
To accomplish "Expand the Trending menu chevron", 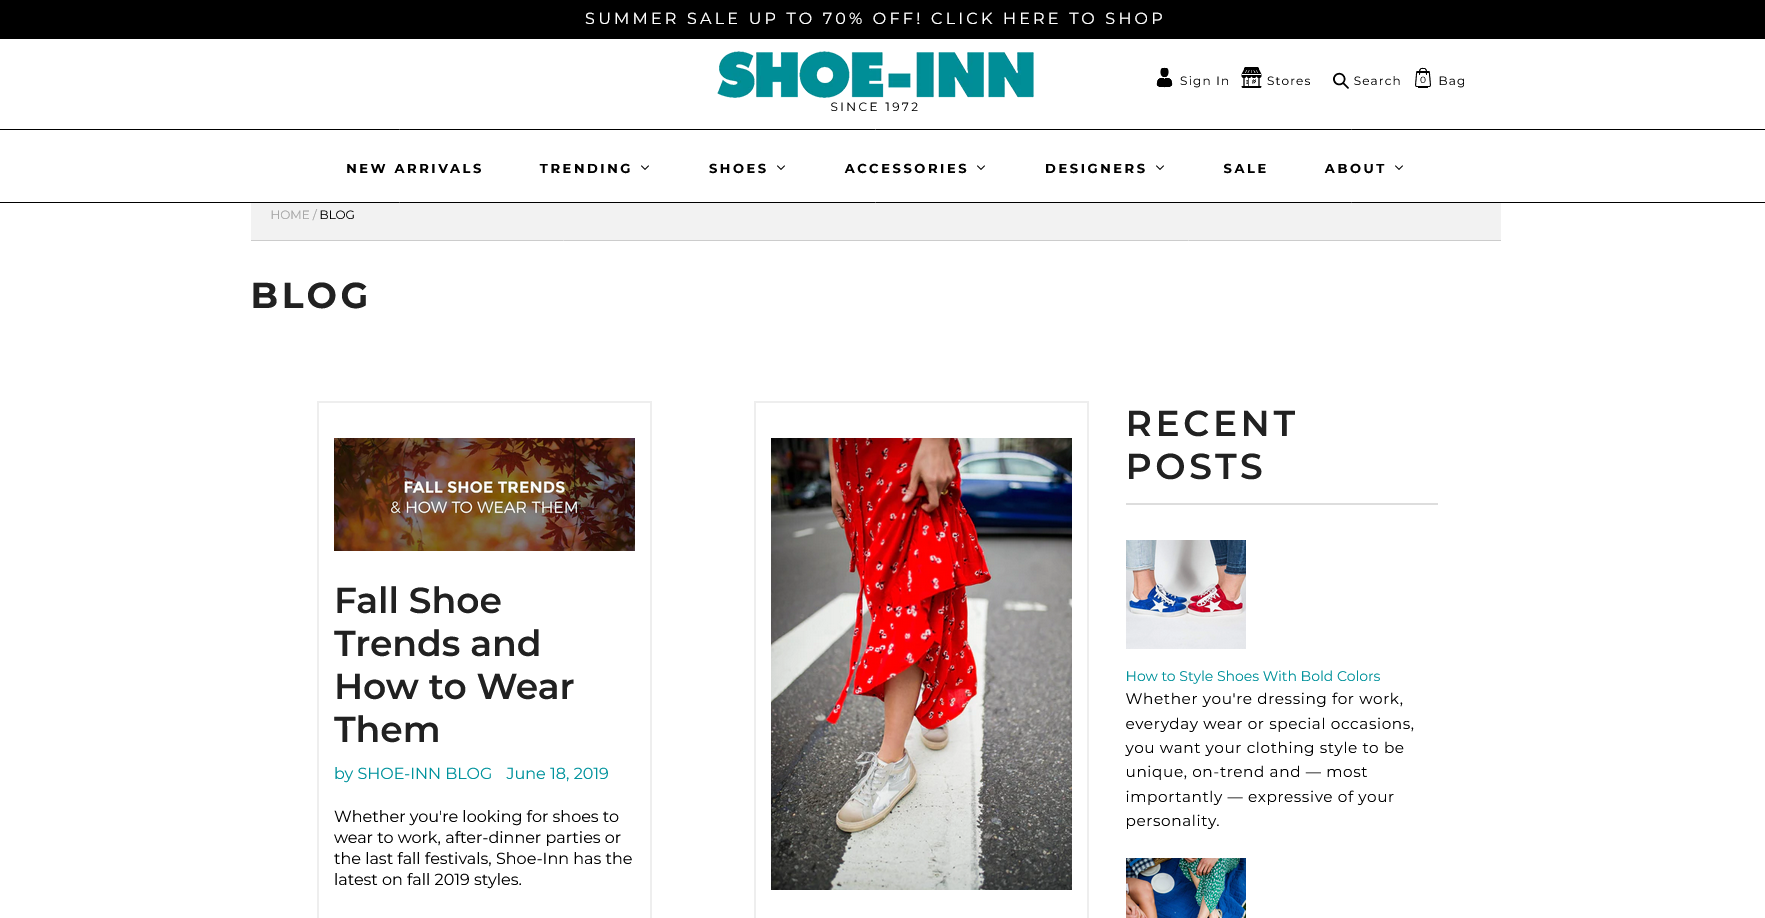I will 645,168.
